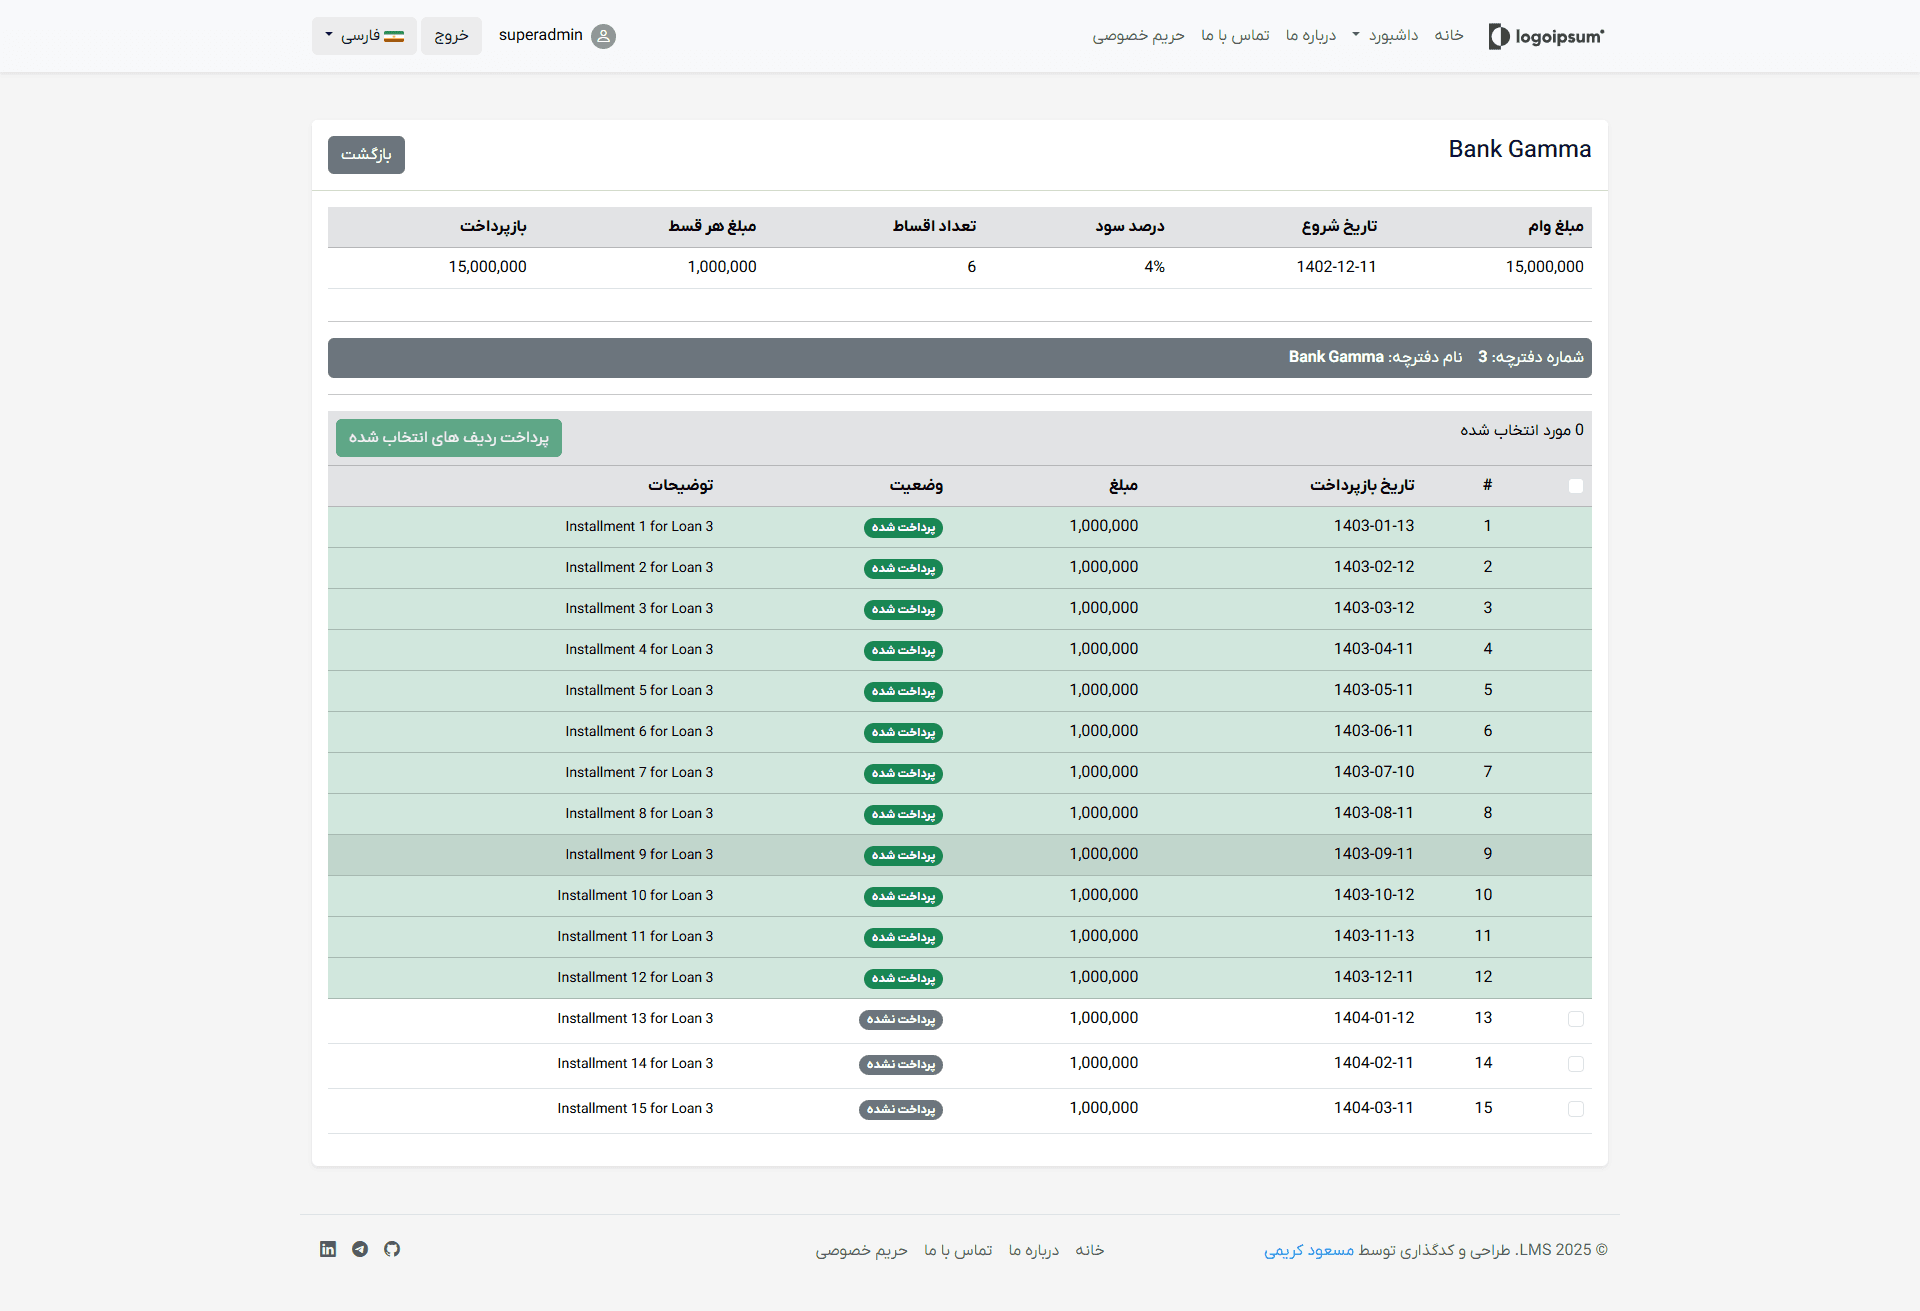Screen dimensions: 1920x1311
Task: Click the date 1404-01-12
Action: pyautogui.click(x=1374, y=1018)
